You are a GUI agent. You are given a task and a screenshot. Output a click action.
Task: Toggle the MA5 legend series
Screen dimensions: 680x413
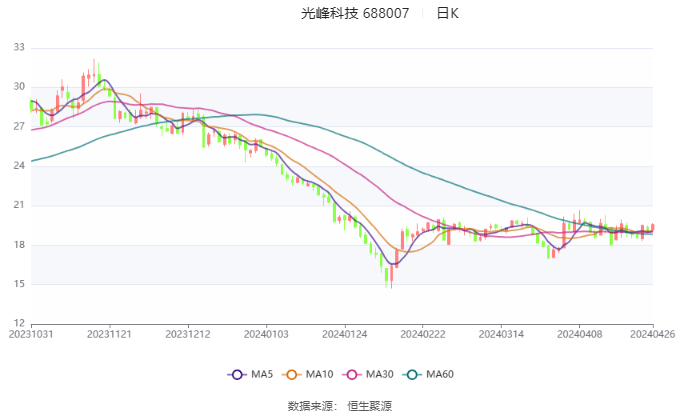(250, 374)
